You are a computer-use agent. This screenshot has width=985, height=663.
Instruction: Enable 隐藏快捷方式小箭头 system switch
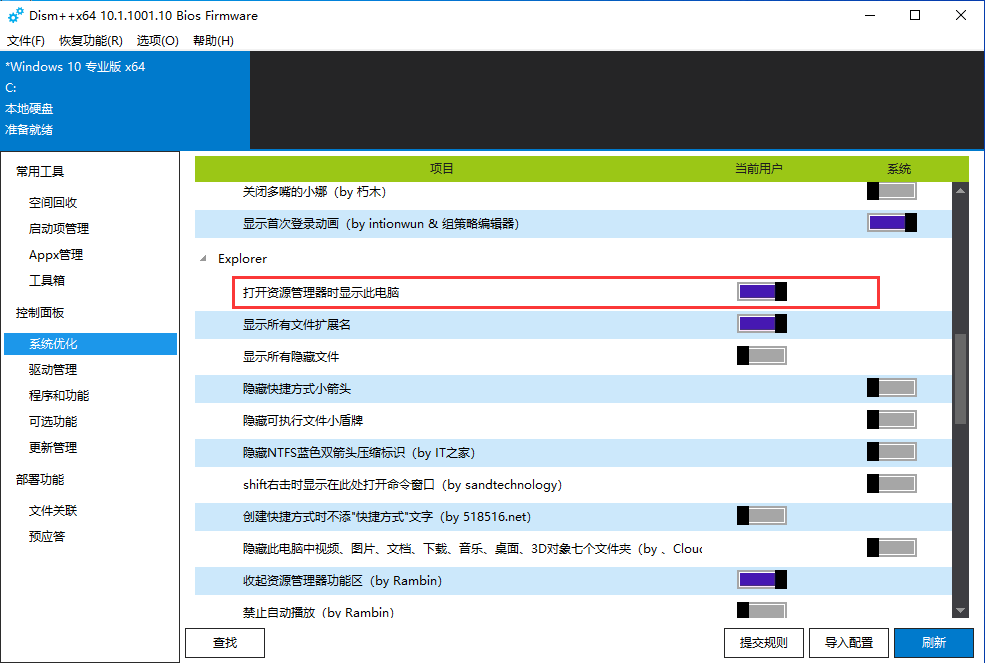coord(891,388)
